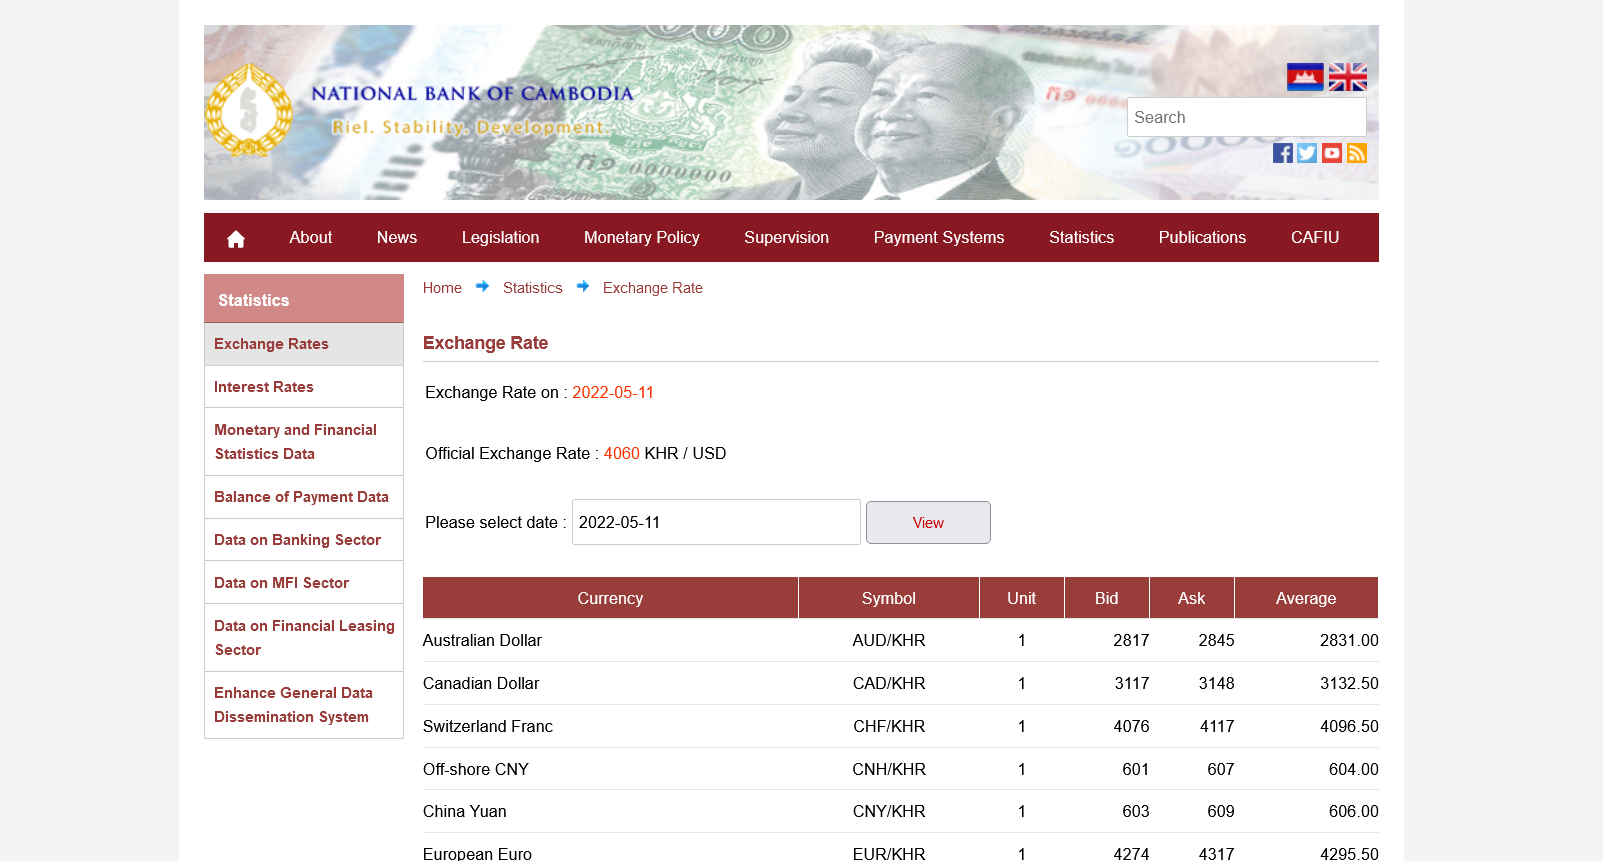Click the home icon in navigation bar

pos(236,238)
